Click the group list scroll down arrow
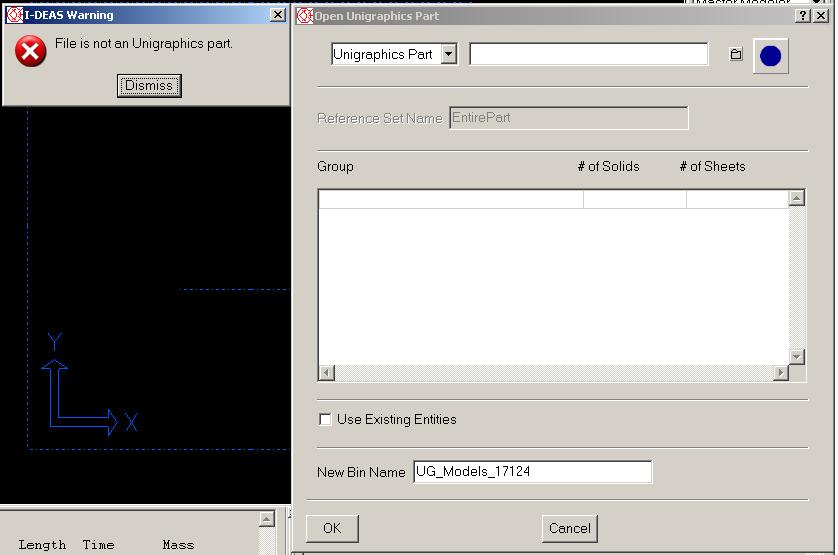838x555 pixels. [x=796, y=357]
